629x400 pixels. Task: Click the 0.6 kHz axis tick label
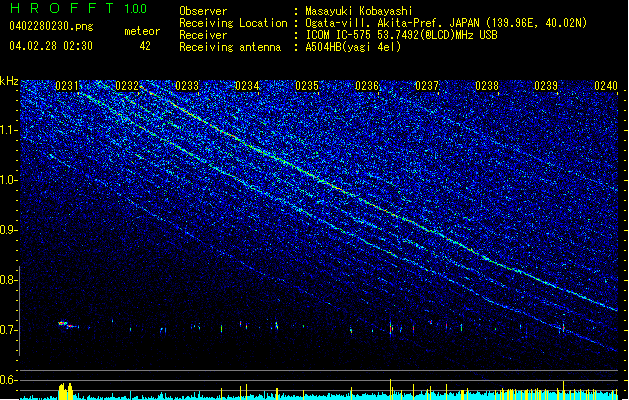click(9, 380)
